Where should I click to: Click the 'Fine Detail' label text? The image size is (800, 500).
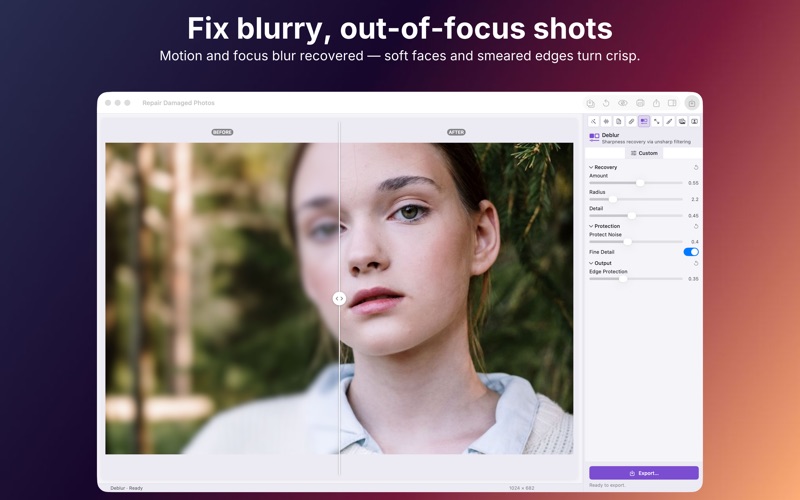(x=602, y=252)
